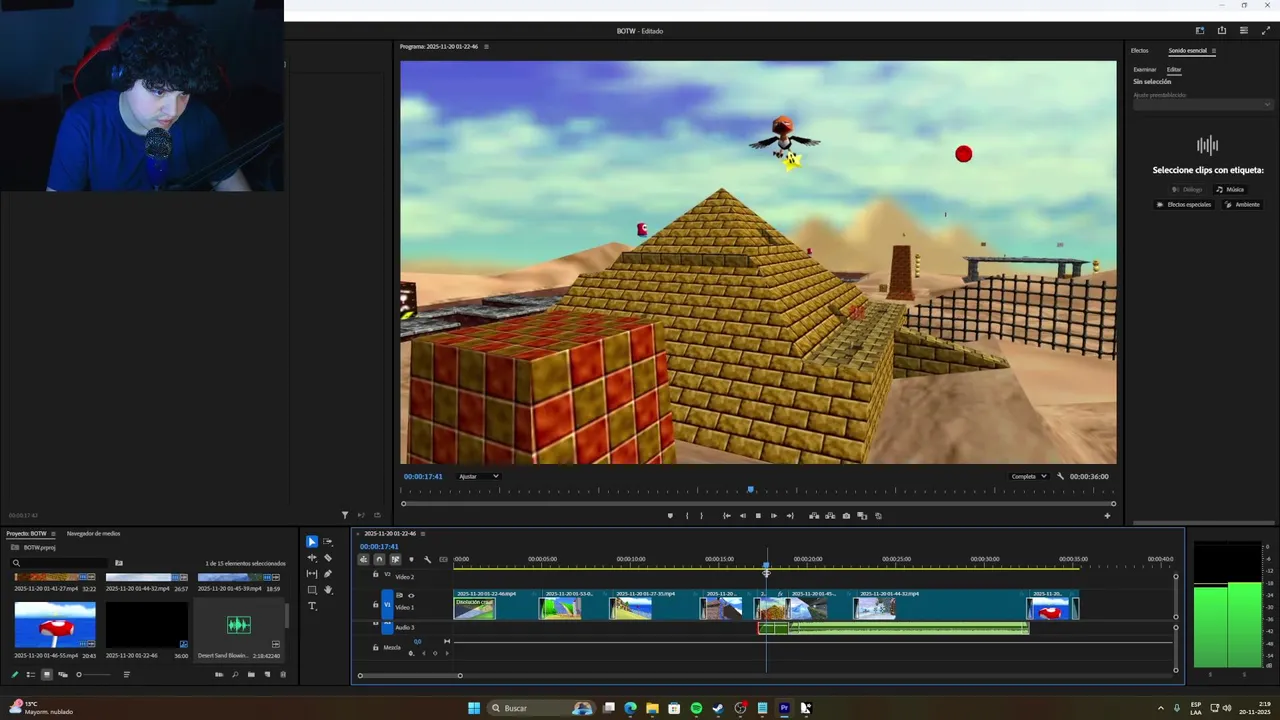Select the Slip tool
This screenshot has width=1280, height=720.
312,574
